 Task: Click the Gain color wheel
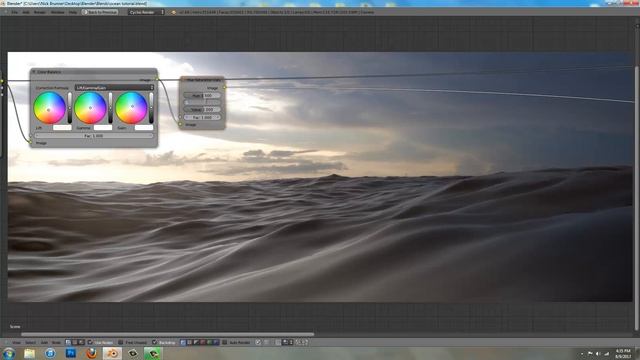tap(131, 108)
